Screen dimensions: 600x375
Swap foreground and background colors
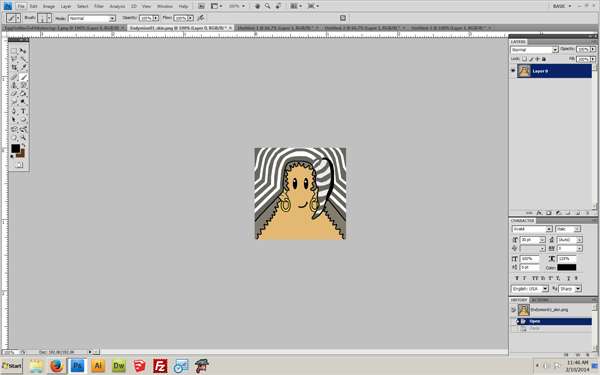point(24,145)
